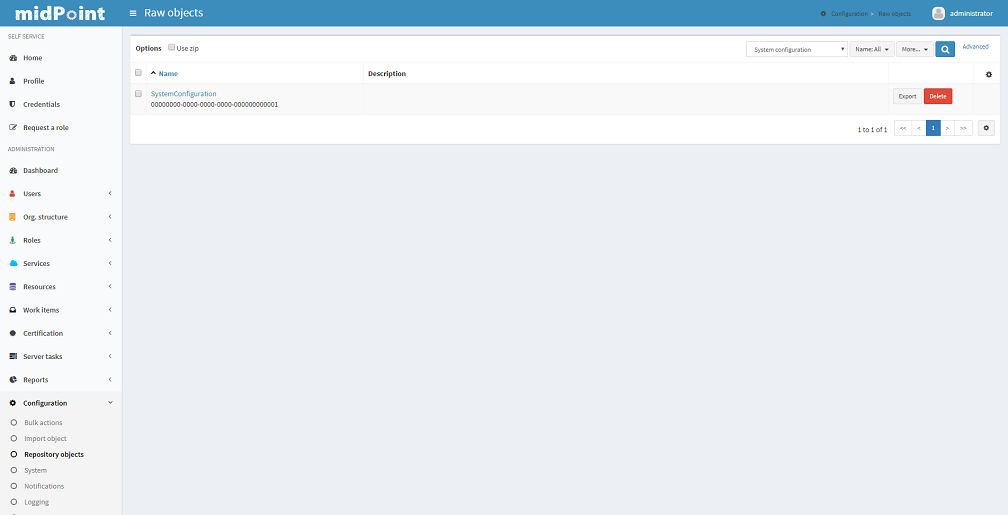This screenshot has height=515, width=1008.
Task: Click the midPoint logo
Action: coord(60,13)
